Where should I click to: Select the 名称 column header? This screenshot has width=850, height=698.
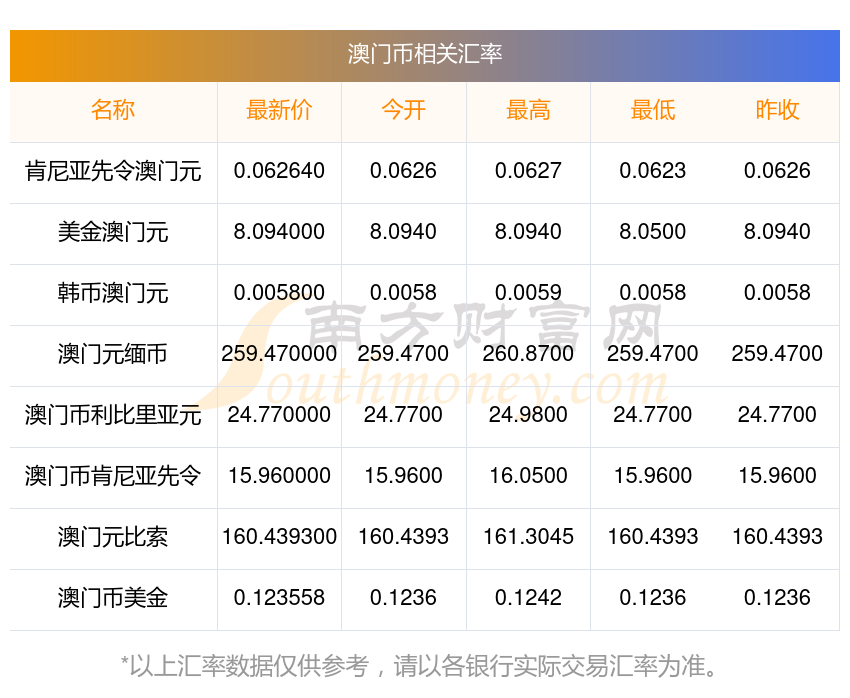(x=113, y=110)
